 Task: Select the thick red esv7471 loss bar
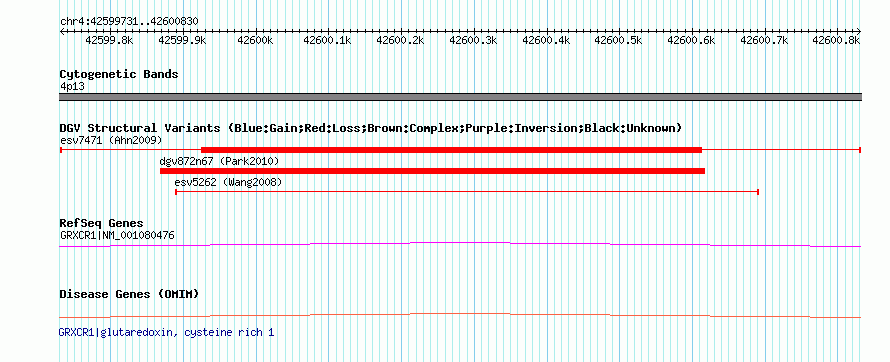pyautogui.click(x=452, y=150)
